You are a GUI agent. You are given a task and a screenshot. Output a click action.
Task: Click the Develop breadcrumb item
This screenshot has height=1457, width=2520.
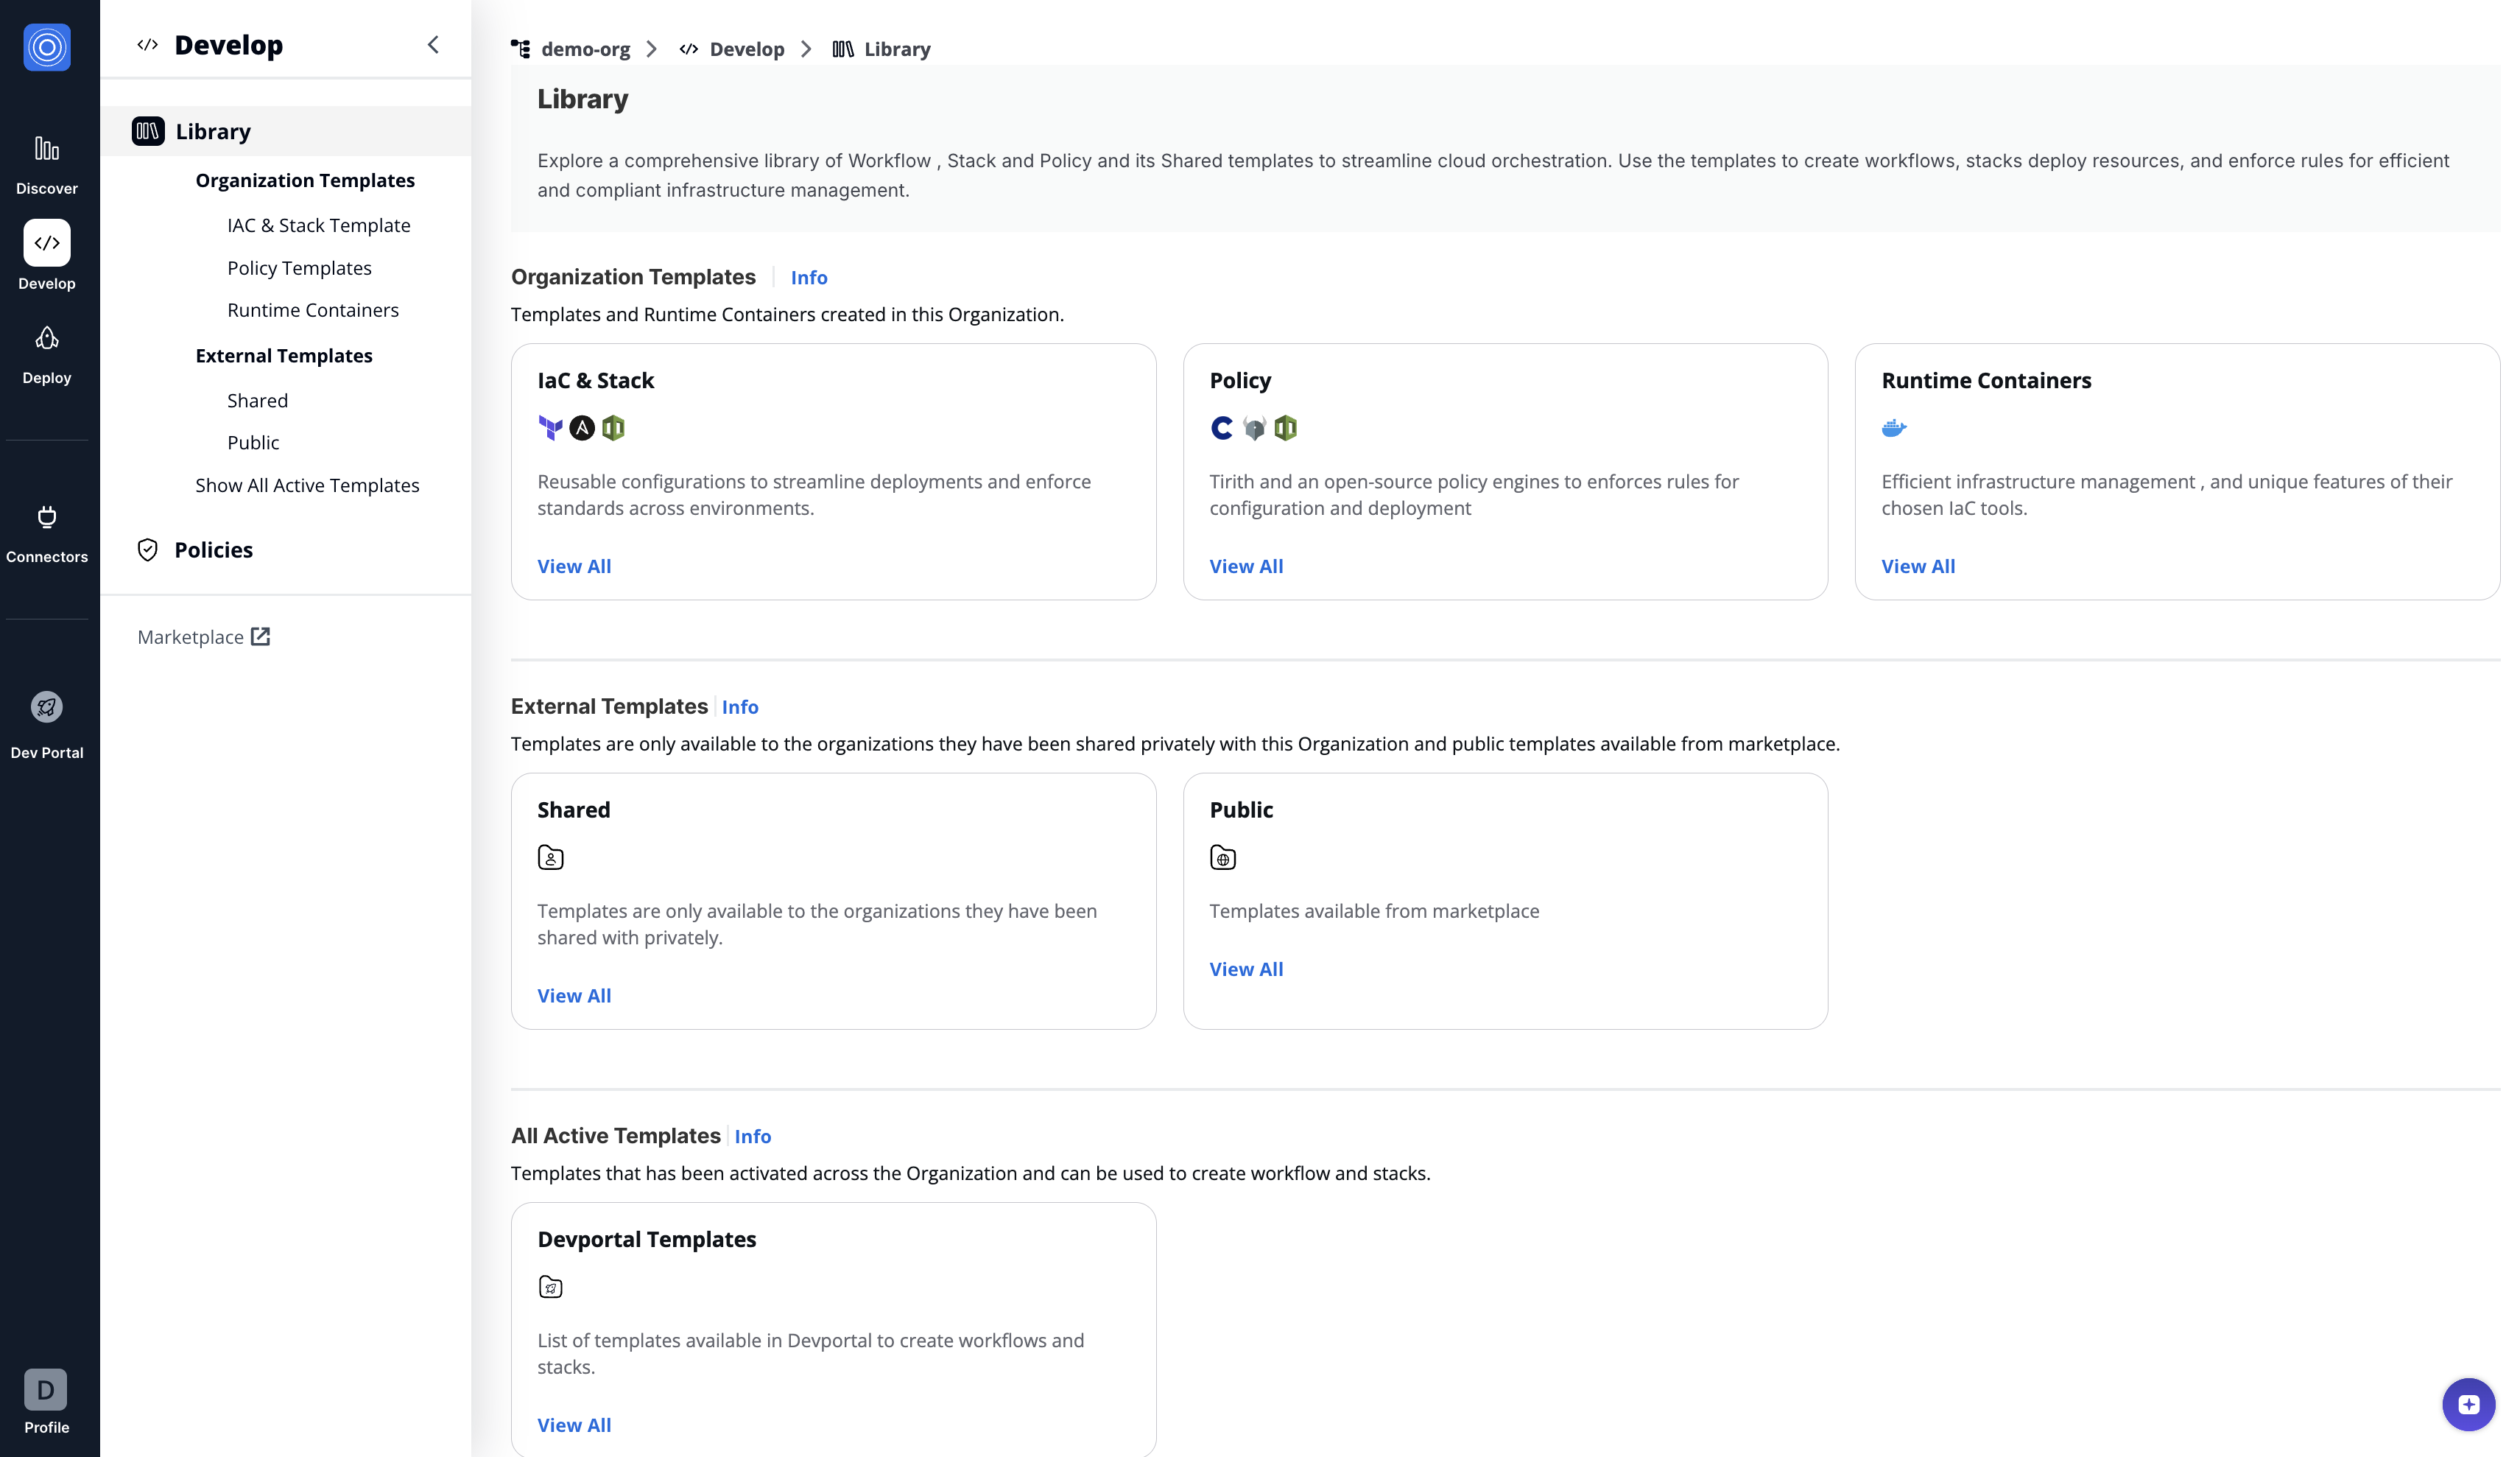[x=746, y=49]
